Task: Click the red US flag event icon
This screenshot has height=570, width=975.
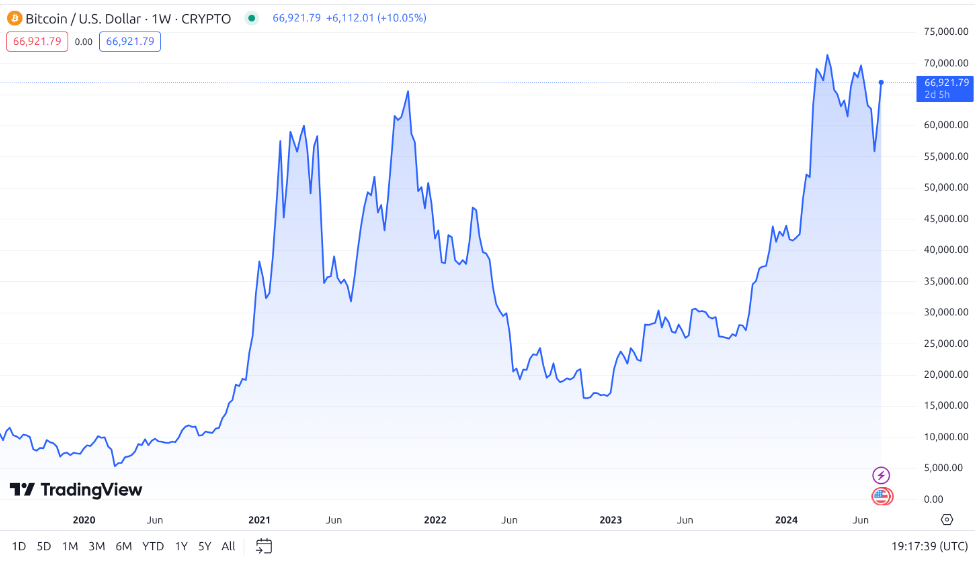Action: pos(881,496)
